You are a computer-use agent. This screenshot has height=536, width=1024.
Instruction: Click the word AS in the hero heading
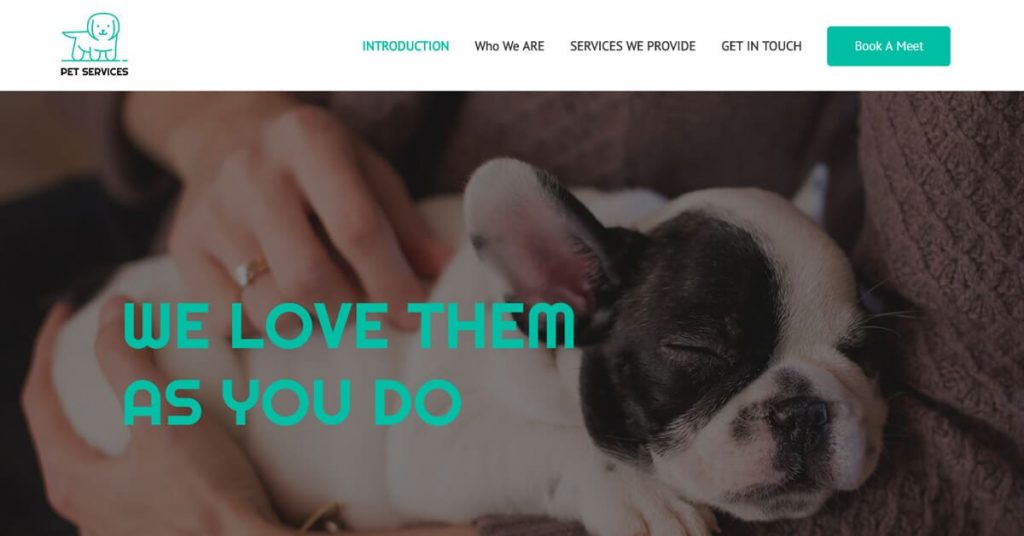[162, 402]
